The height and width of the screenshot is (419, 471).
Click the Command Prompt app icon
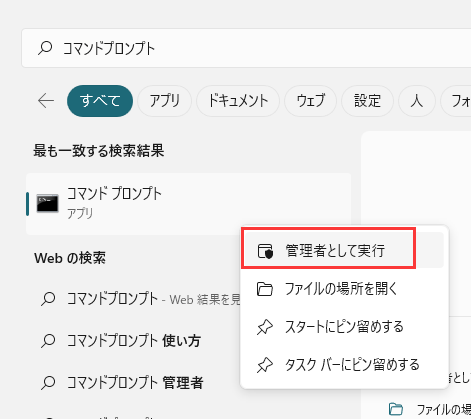(x=47, y=203)
